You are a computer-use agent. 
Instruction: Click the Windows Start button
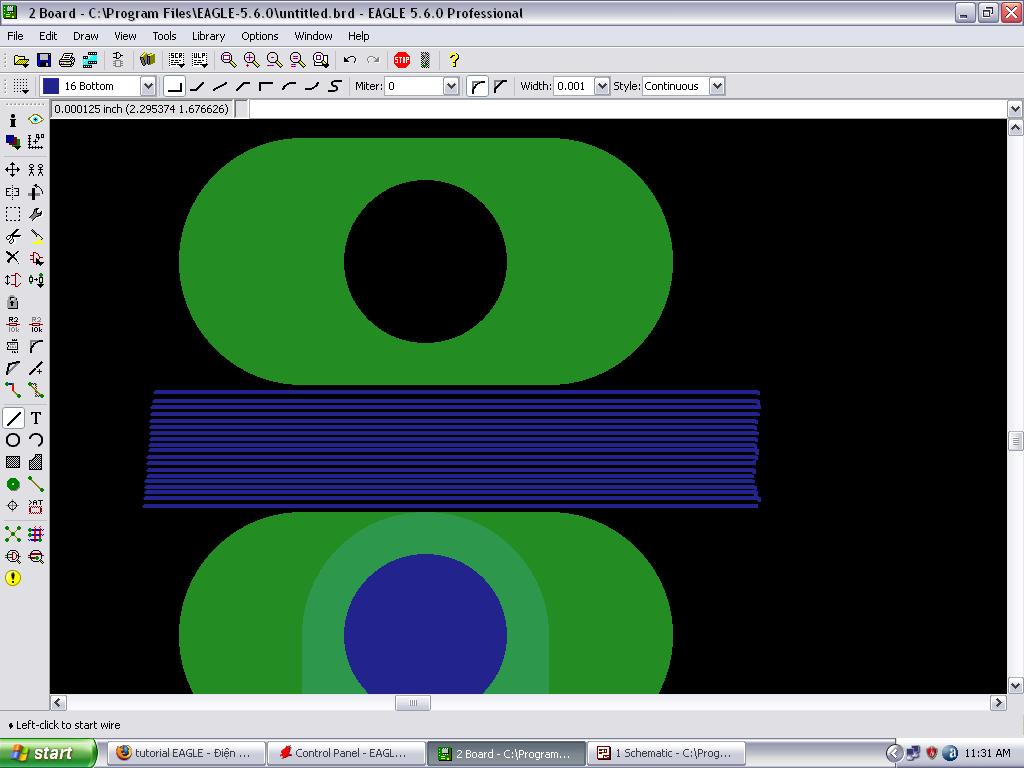(48, 753)
